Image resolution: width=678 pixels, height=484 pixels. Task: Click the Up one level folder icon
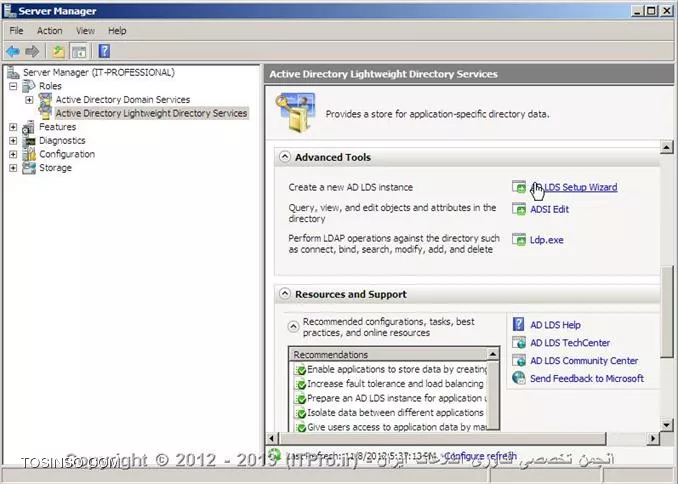[58, 51]
